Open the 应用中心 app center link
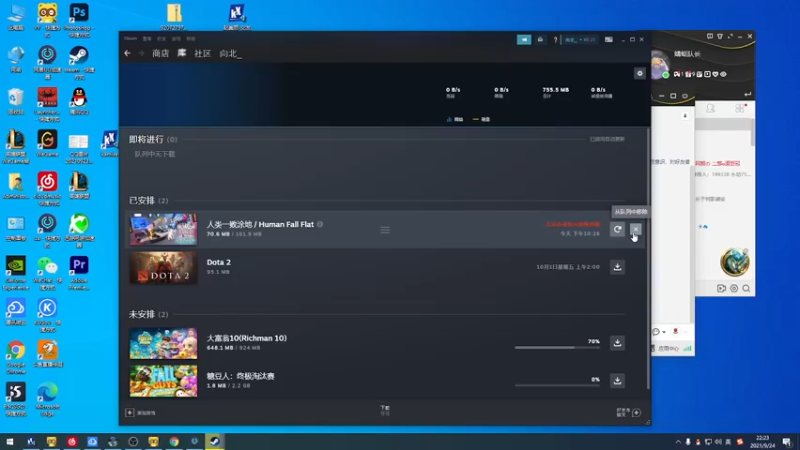The image size is (800, 450). 669,348
